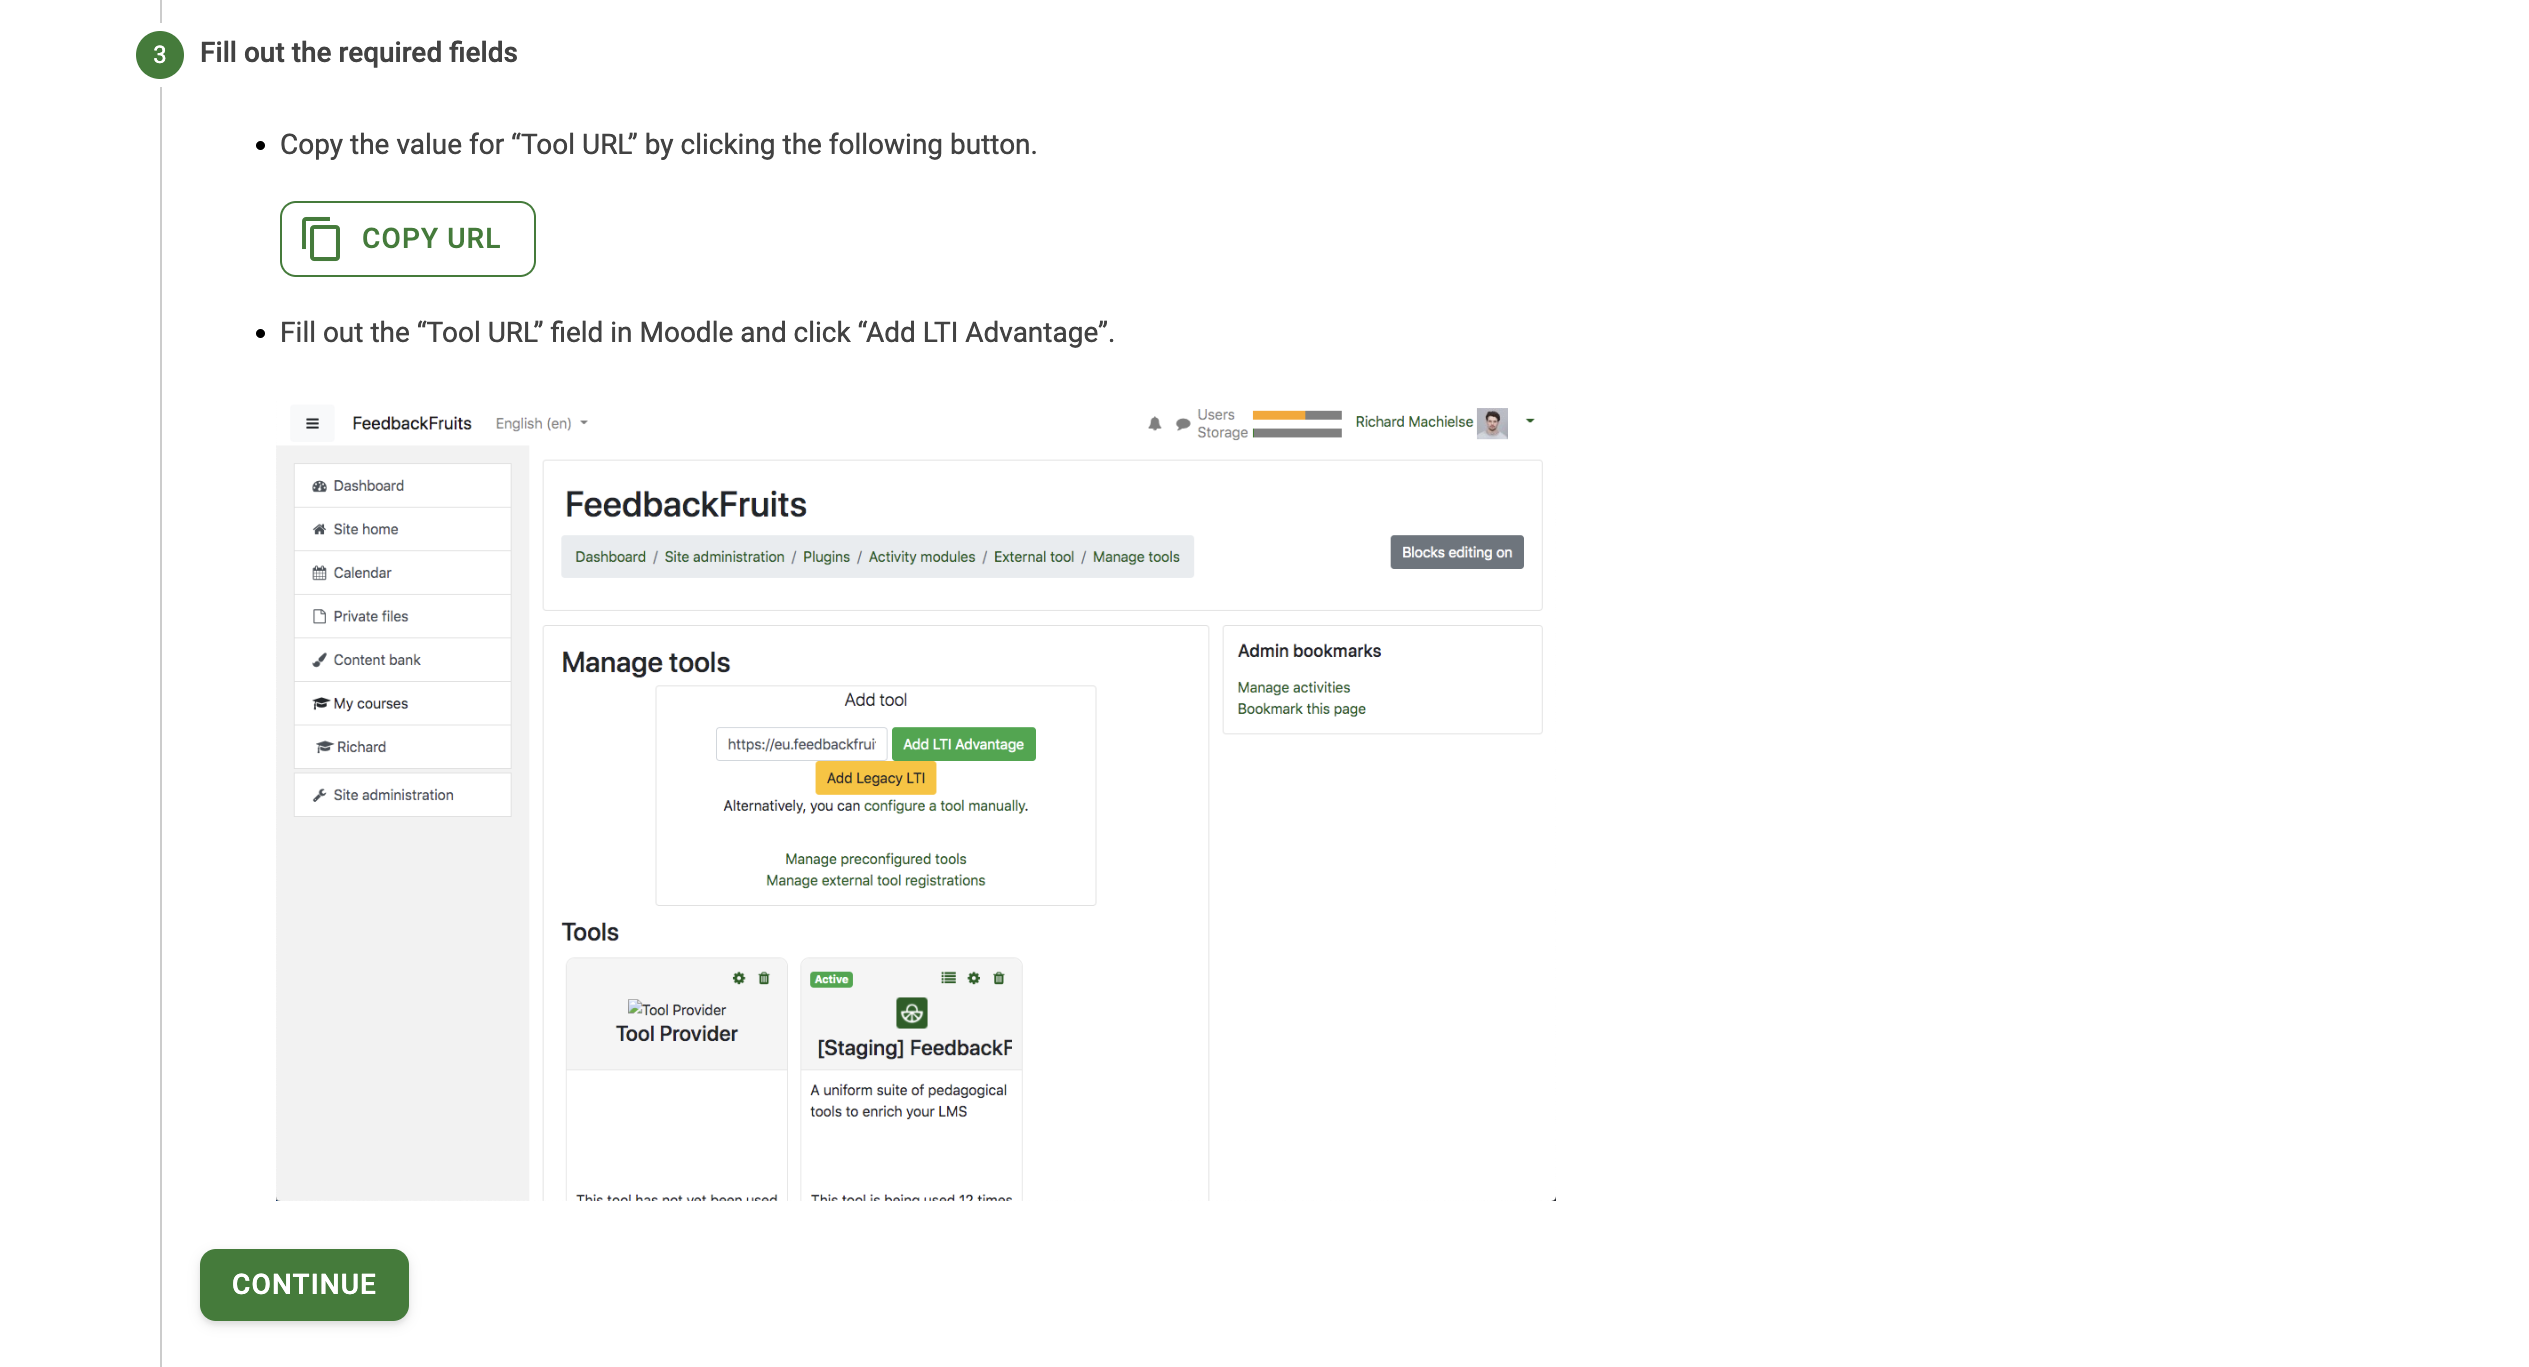Click broken image icon in Tool Provider card
Image resolution: width=2529 pixels, height=1367 pixels.
(635, 1008)
